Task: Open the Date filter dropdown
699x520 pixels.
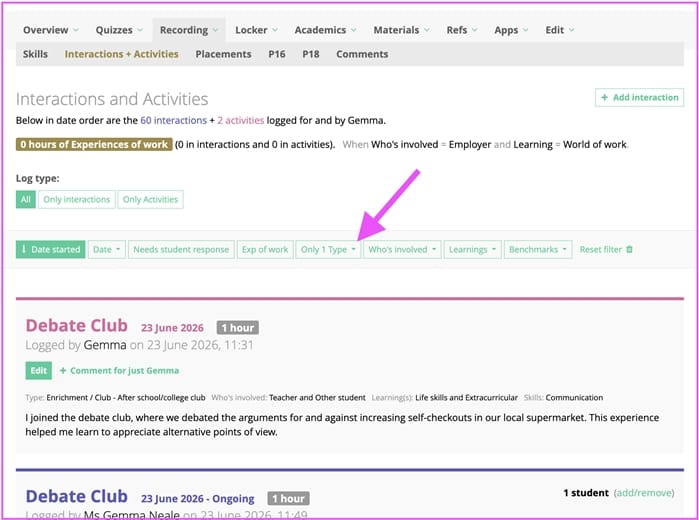Action: [x=107, y=249]
